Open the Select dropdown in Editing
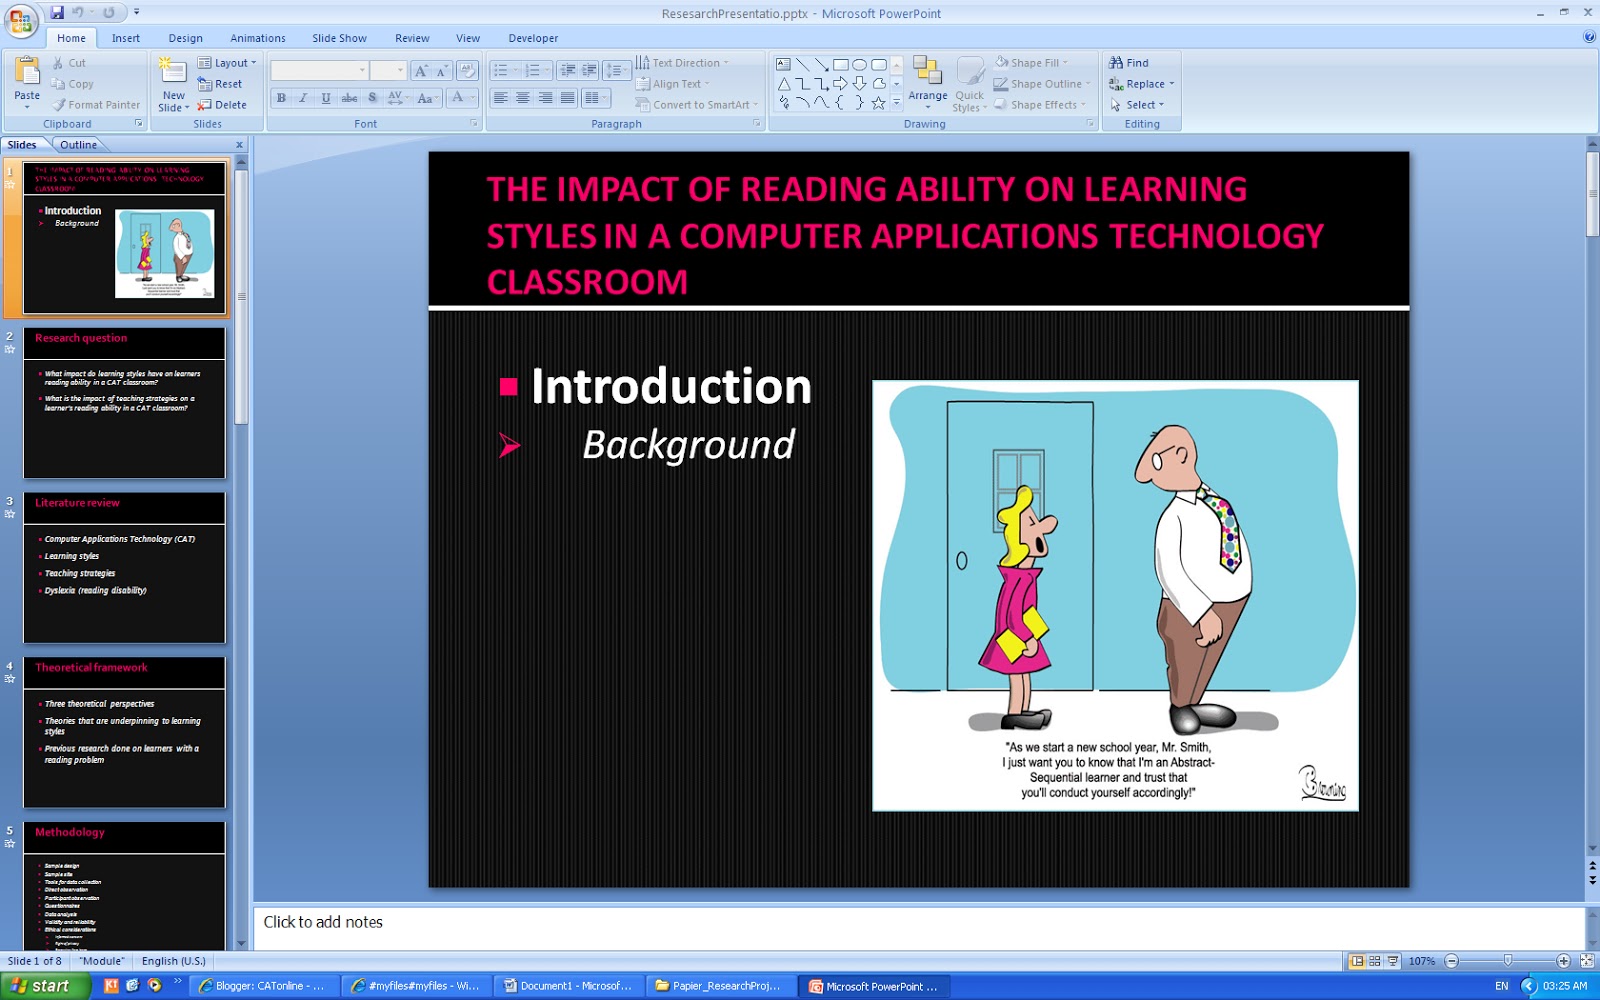Image resolution: width=1600 pixels, height=1000 pixels. point(1137,105)
